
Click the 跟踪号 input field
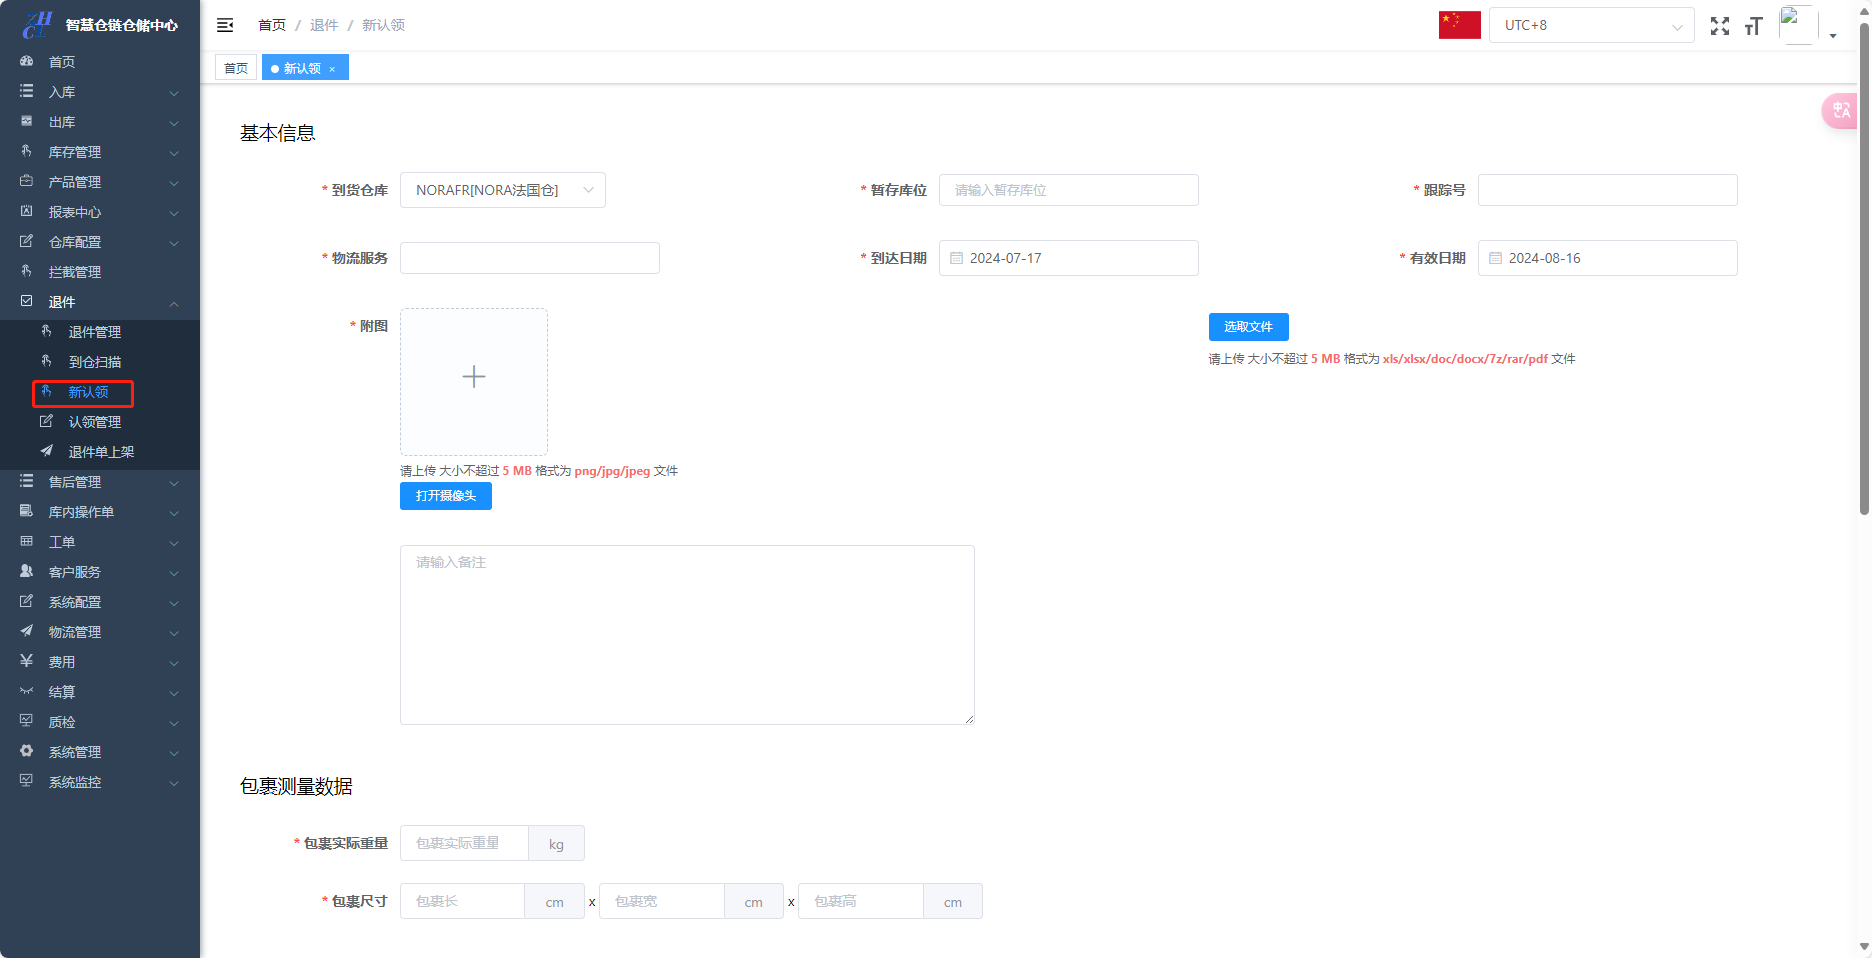click(x=1607, y=190)
